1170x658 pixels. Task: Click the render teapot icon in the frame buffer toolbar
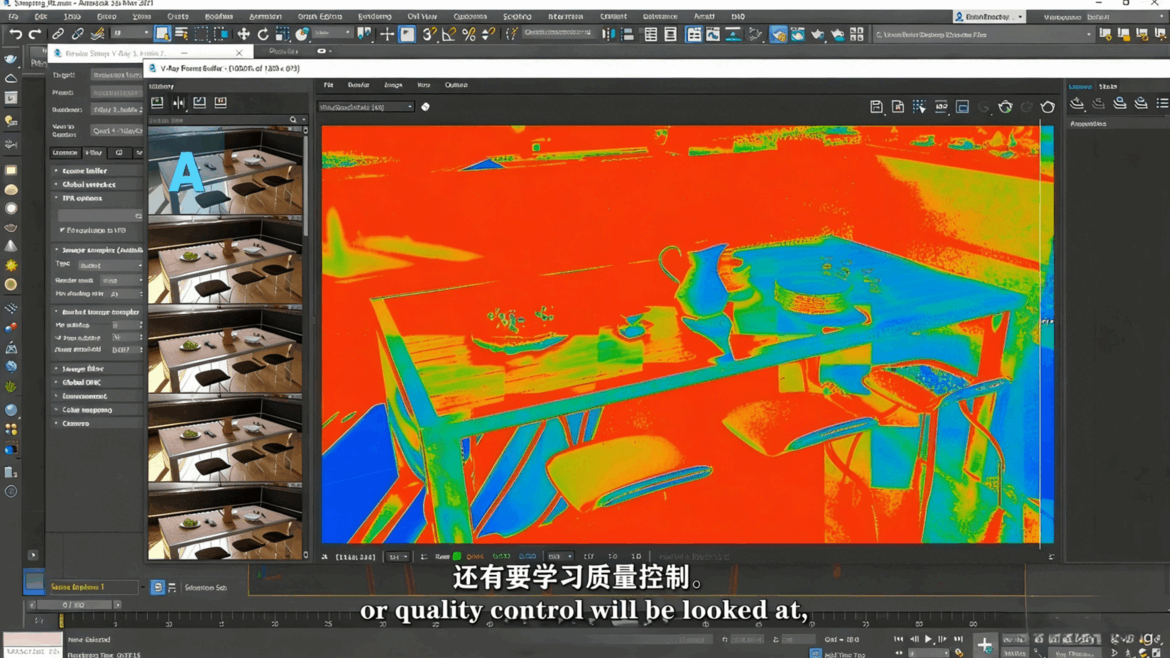click(x=1005, y=105)
